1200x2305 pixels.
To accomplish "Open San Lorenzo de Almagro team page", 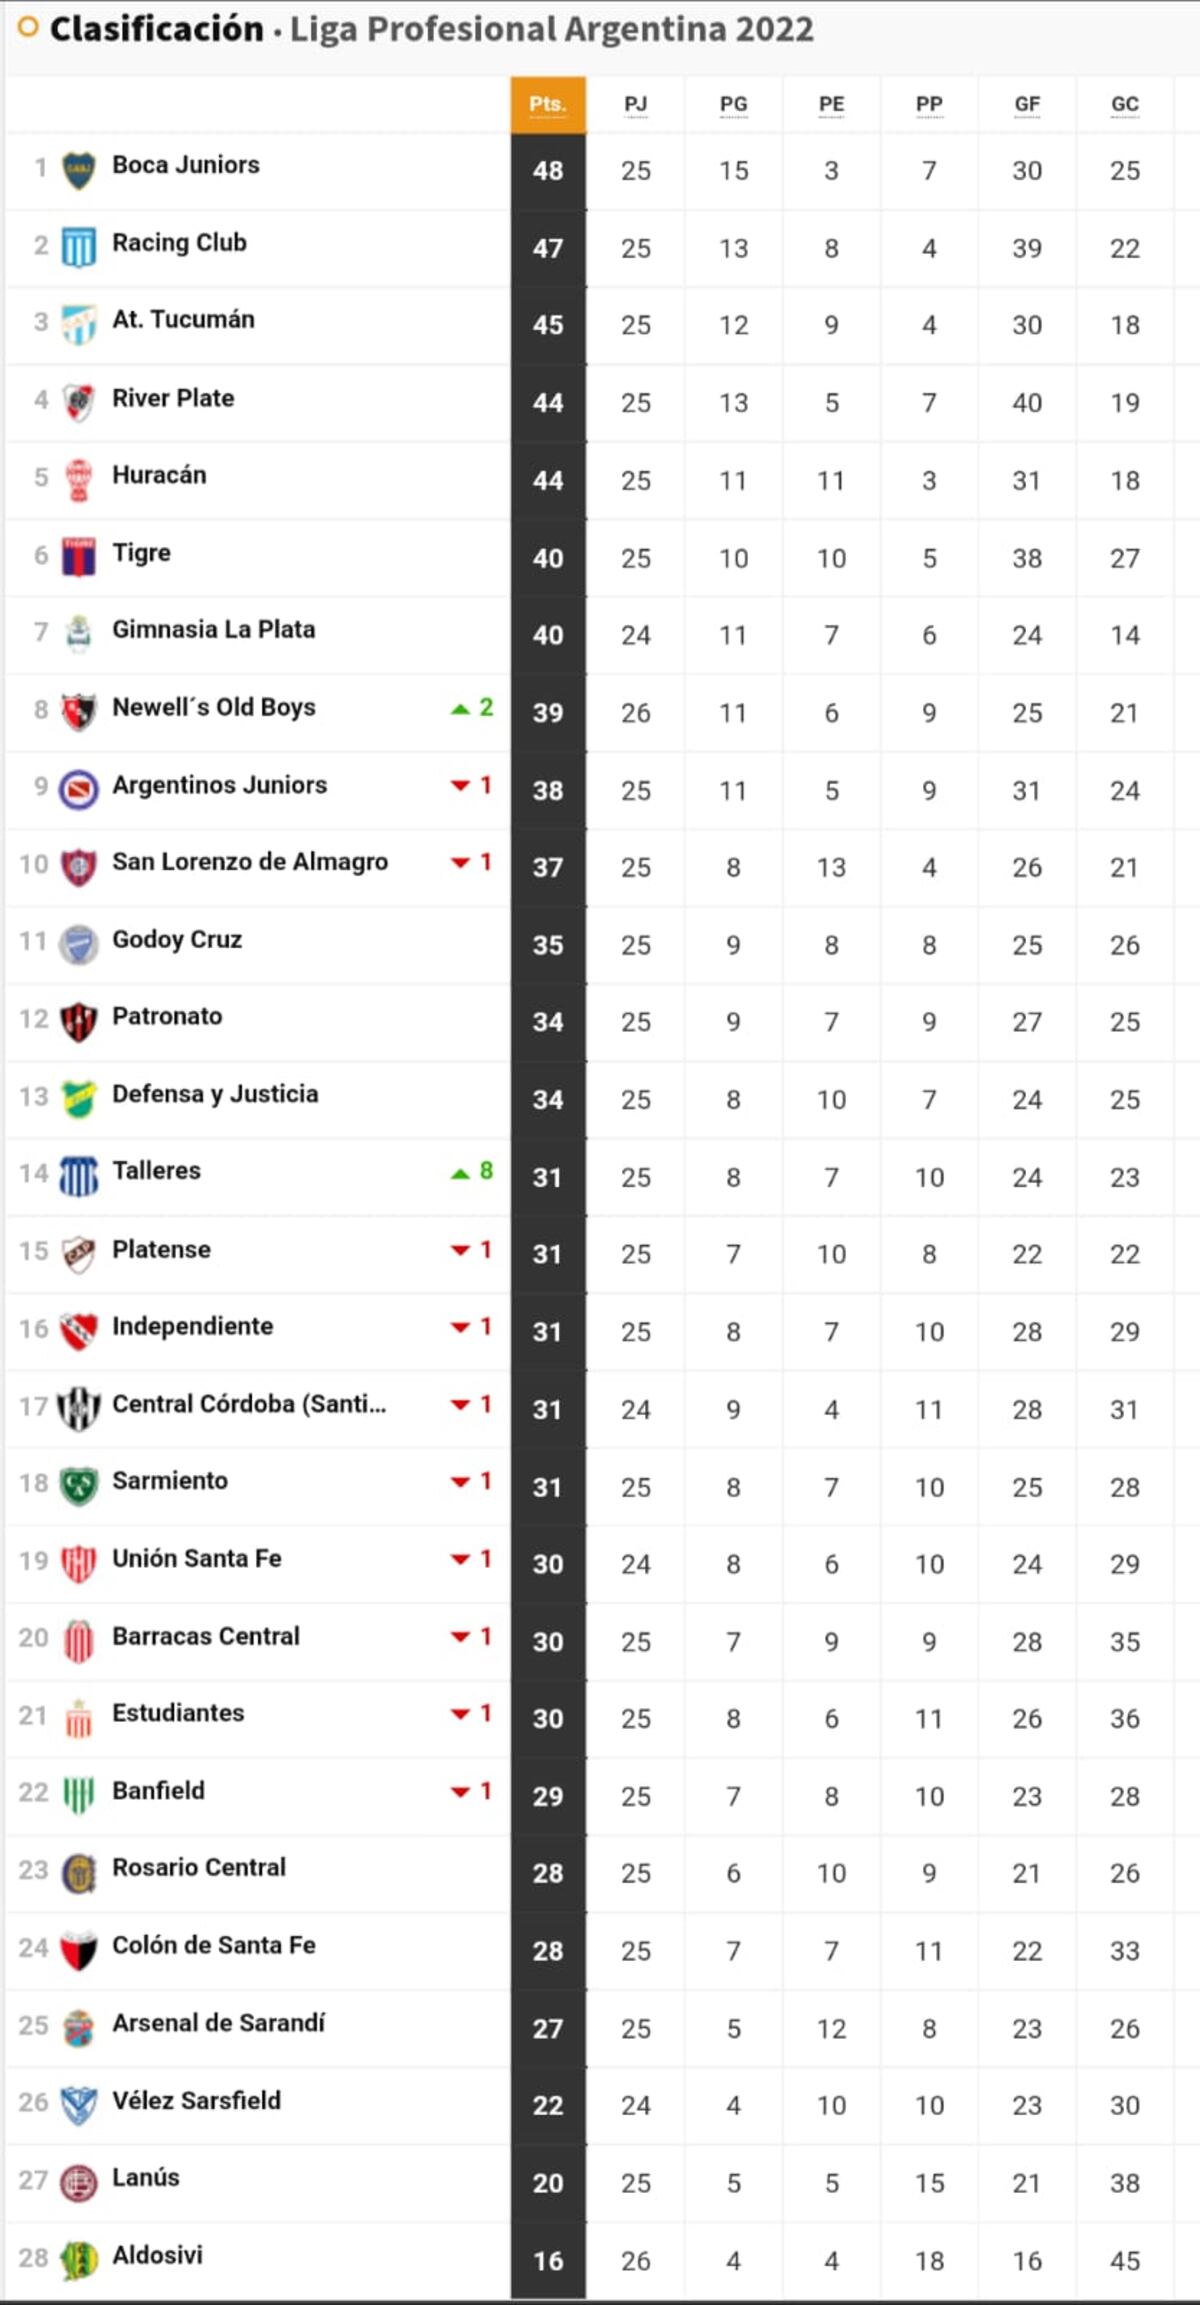I will (x=249, y=861).
